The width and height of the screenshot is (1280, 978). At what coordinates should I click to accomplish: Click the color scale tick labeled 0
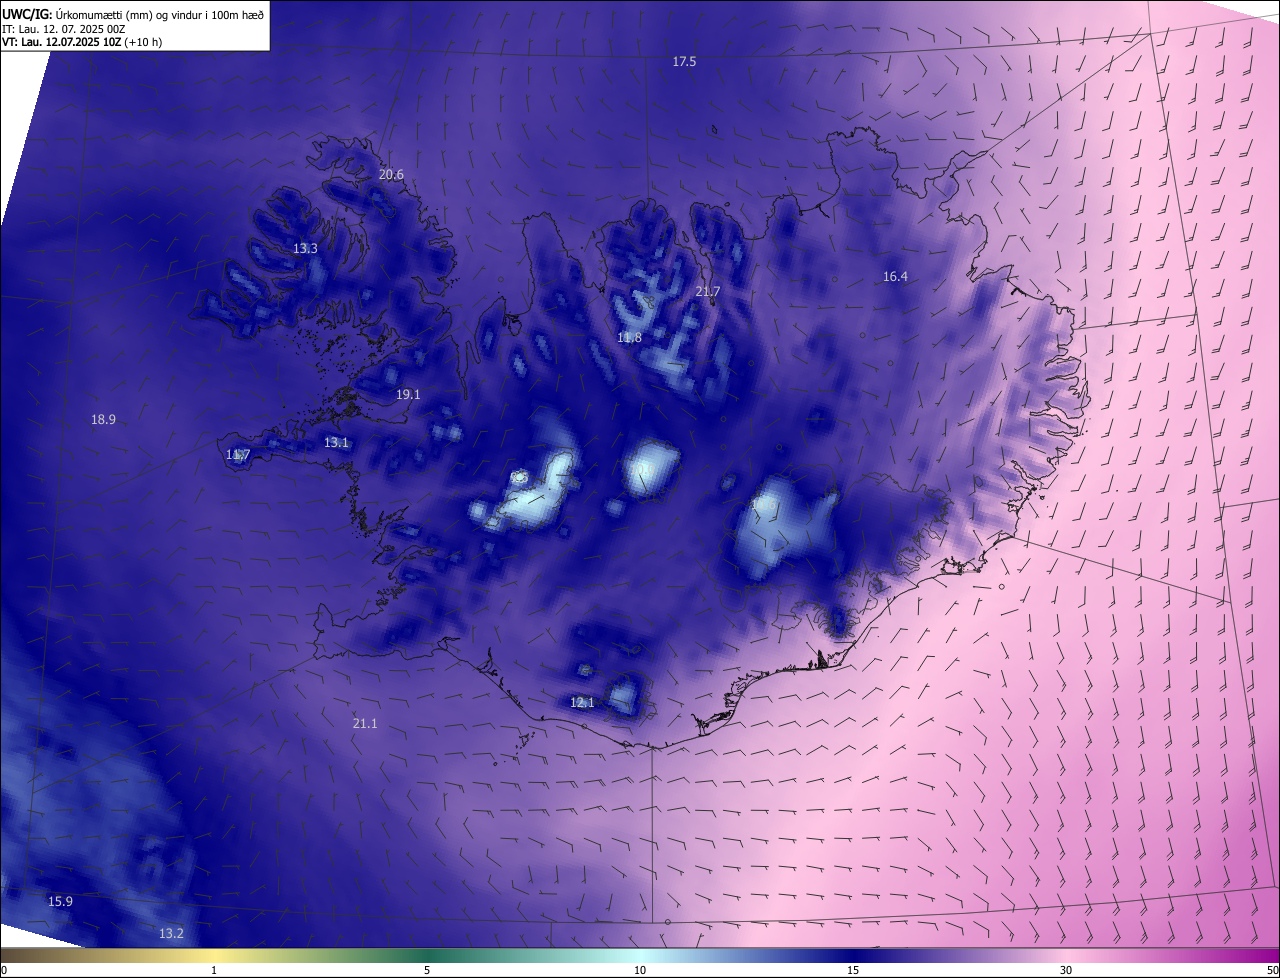[x=4, y=970]
